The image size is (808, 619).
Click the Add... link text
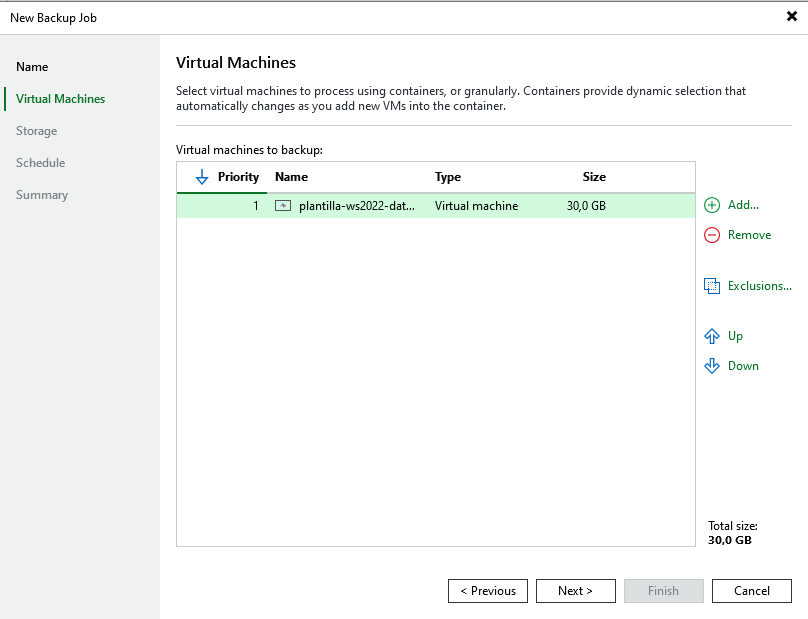(x=743, y=205)
